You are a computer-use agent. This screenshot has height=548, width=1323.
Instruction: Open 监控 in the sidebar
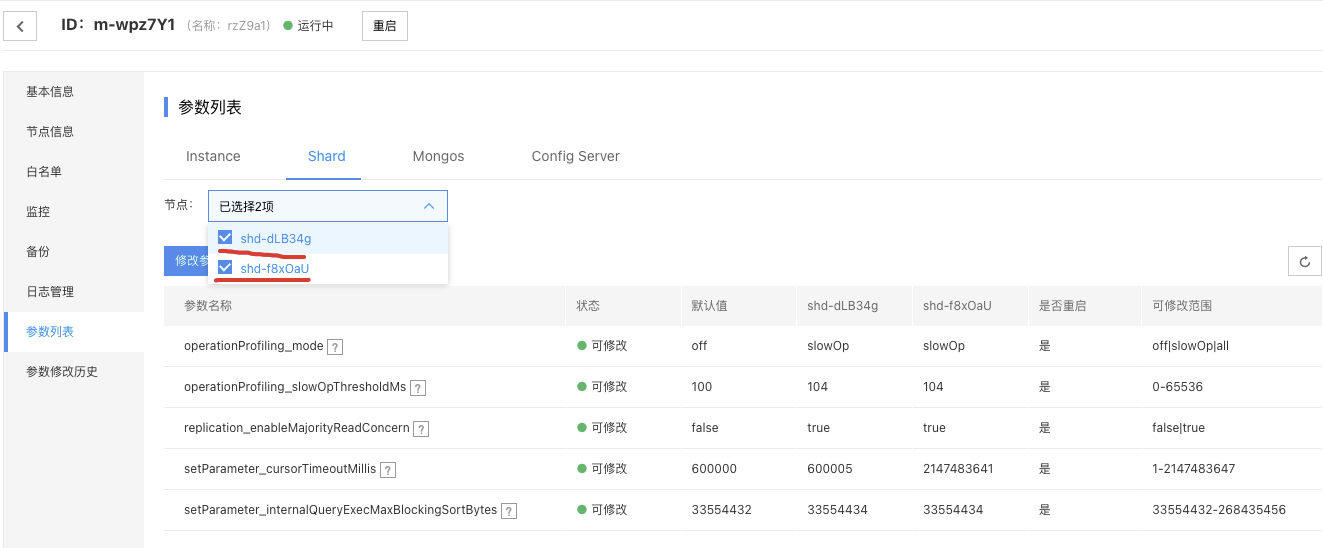[x=74, y=211]
